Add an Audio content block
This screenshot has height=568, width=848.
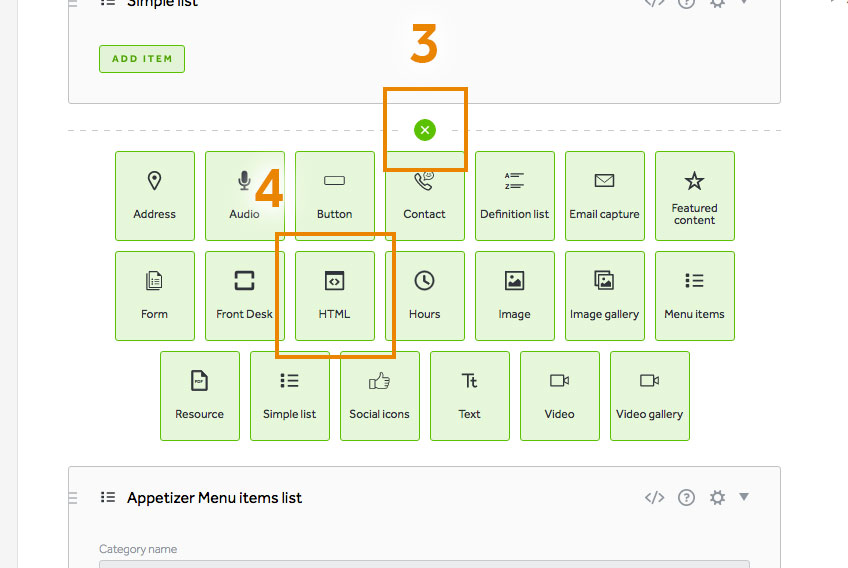point(244,196)
